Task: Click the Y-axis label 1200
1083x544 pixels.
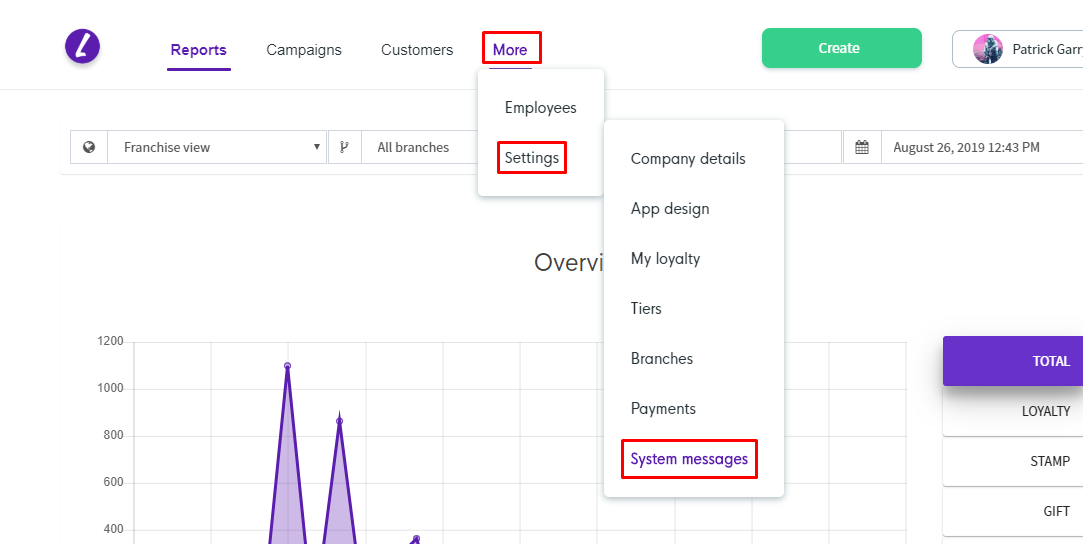Action: [x=110, y=342]
